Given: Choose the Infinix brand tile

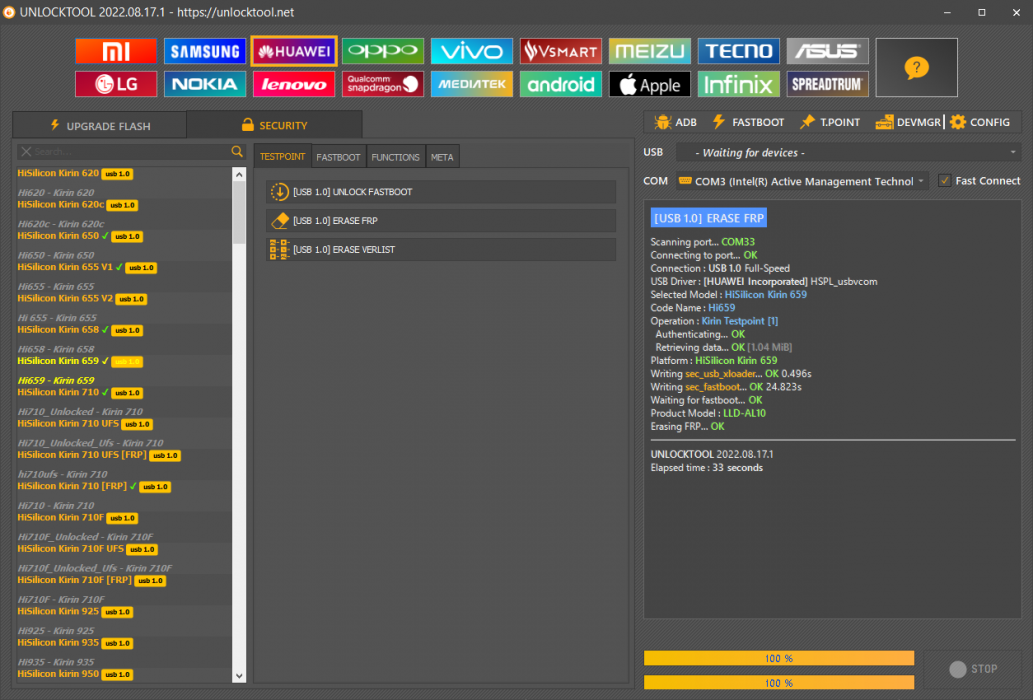Looking at the screenshot, I should point(739,84).
